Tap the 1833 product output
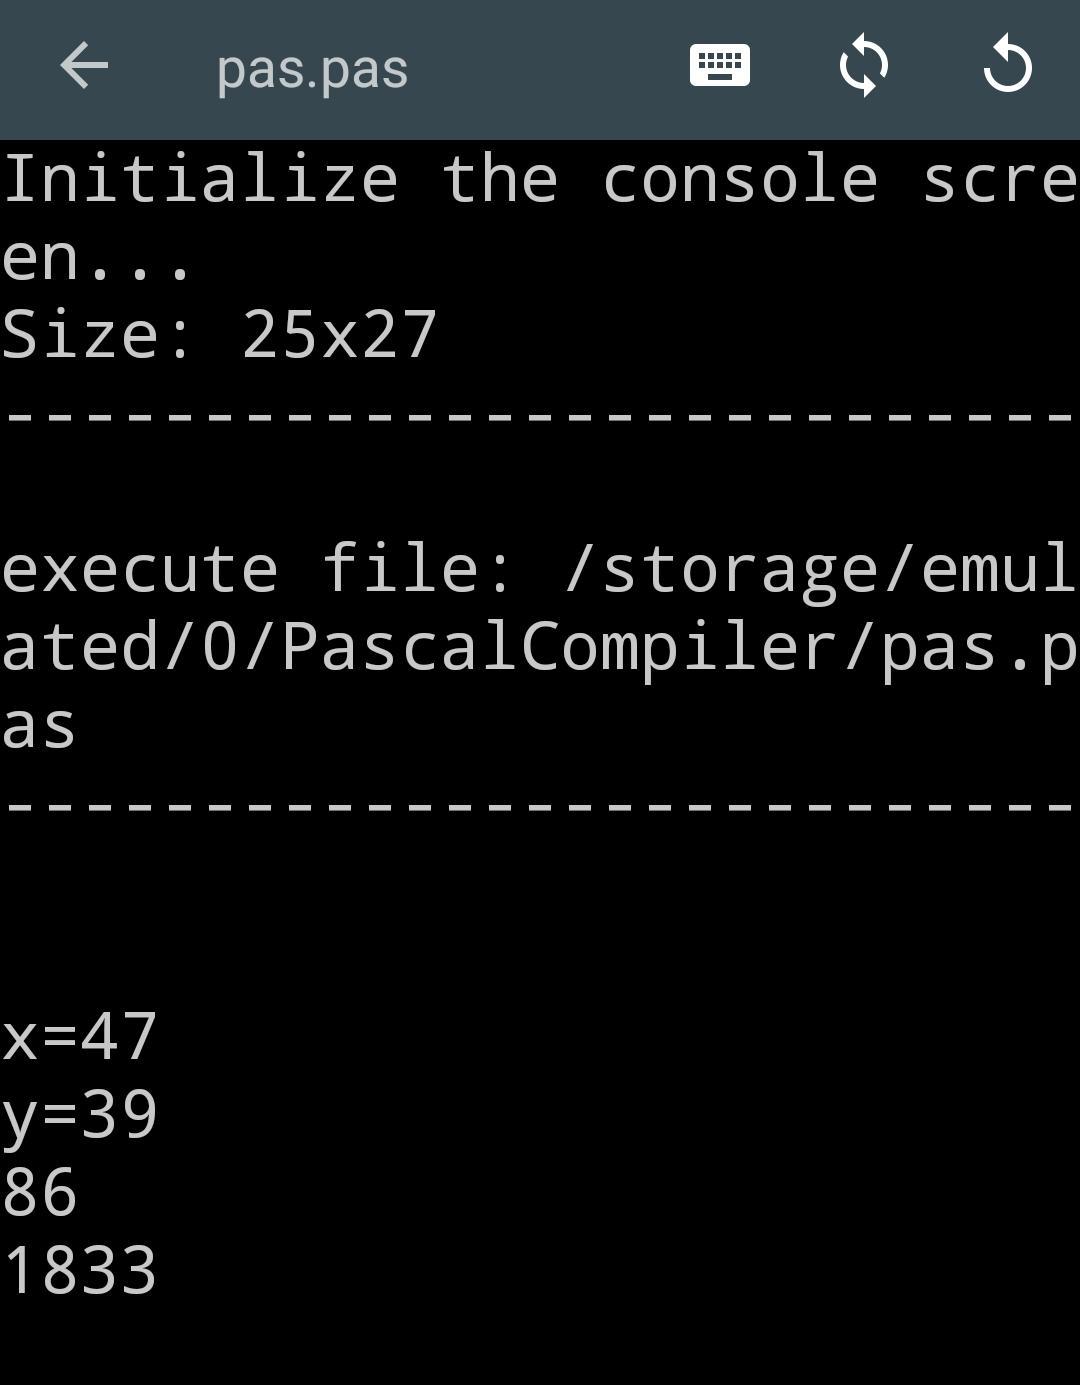 (x=79, y=1270)
